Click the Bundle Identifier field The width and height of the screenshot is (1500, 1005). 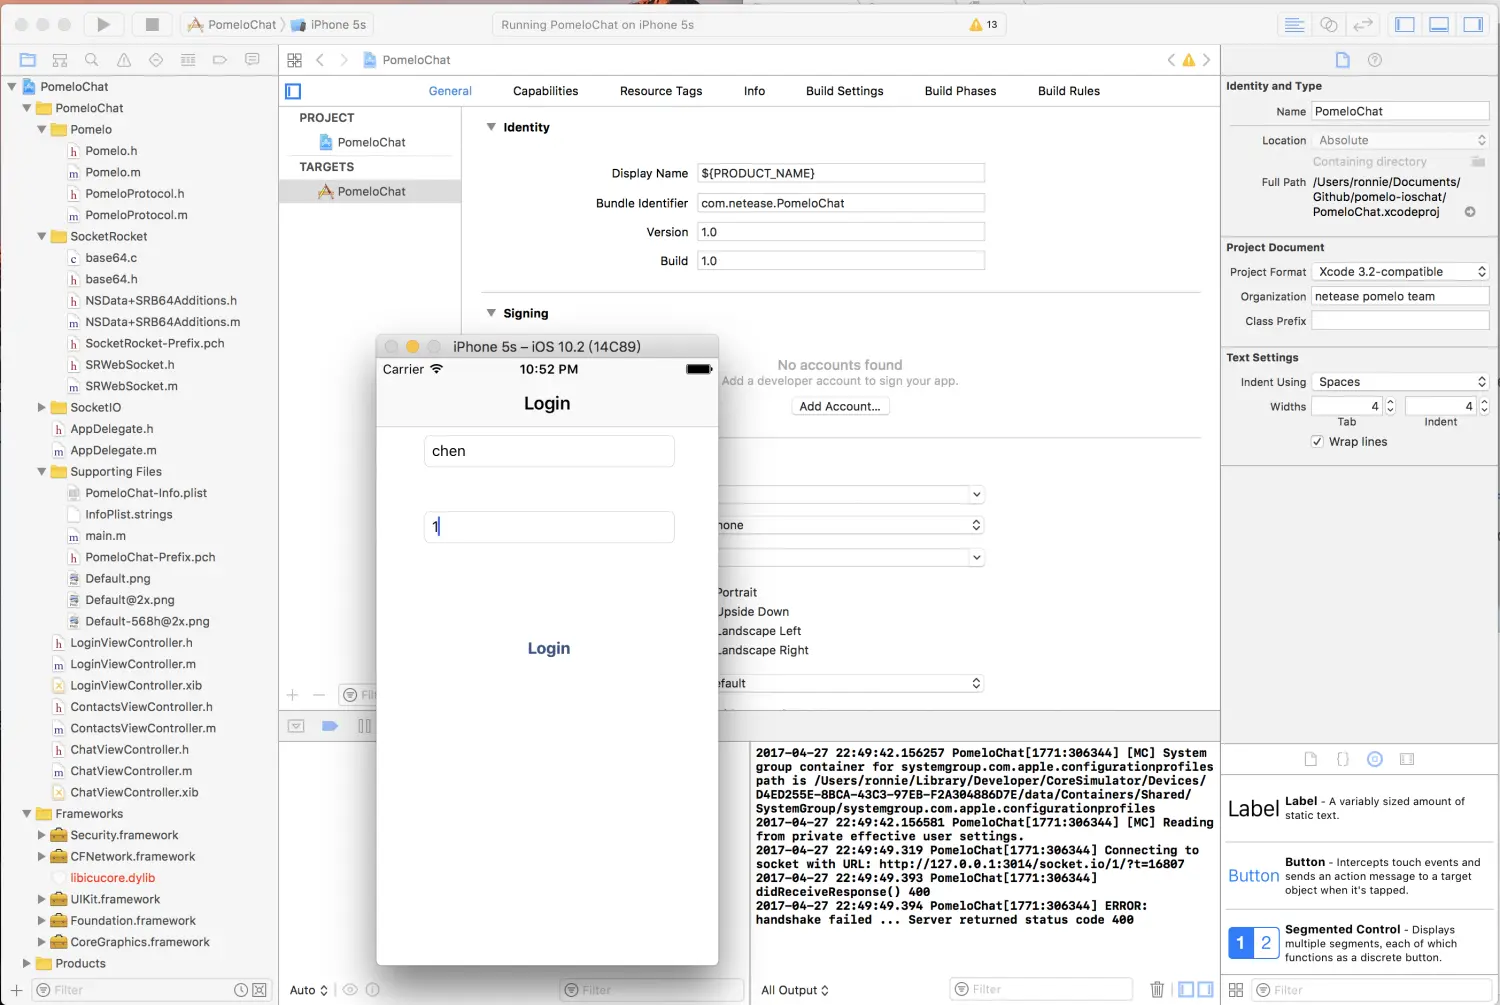[841, 203]
